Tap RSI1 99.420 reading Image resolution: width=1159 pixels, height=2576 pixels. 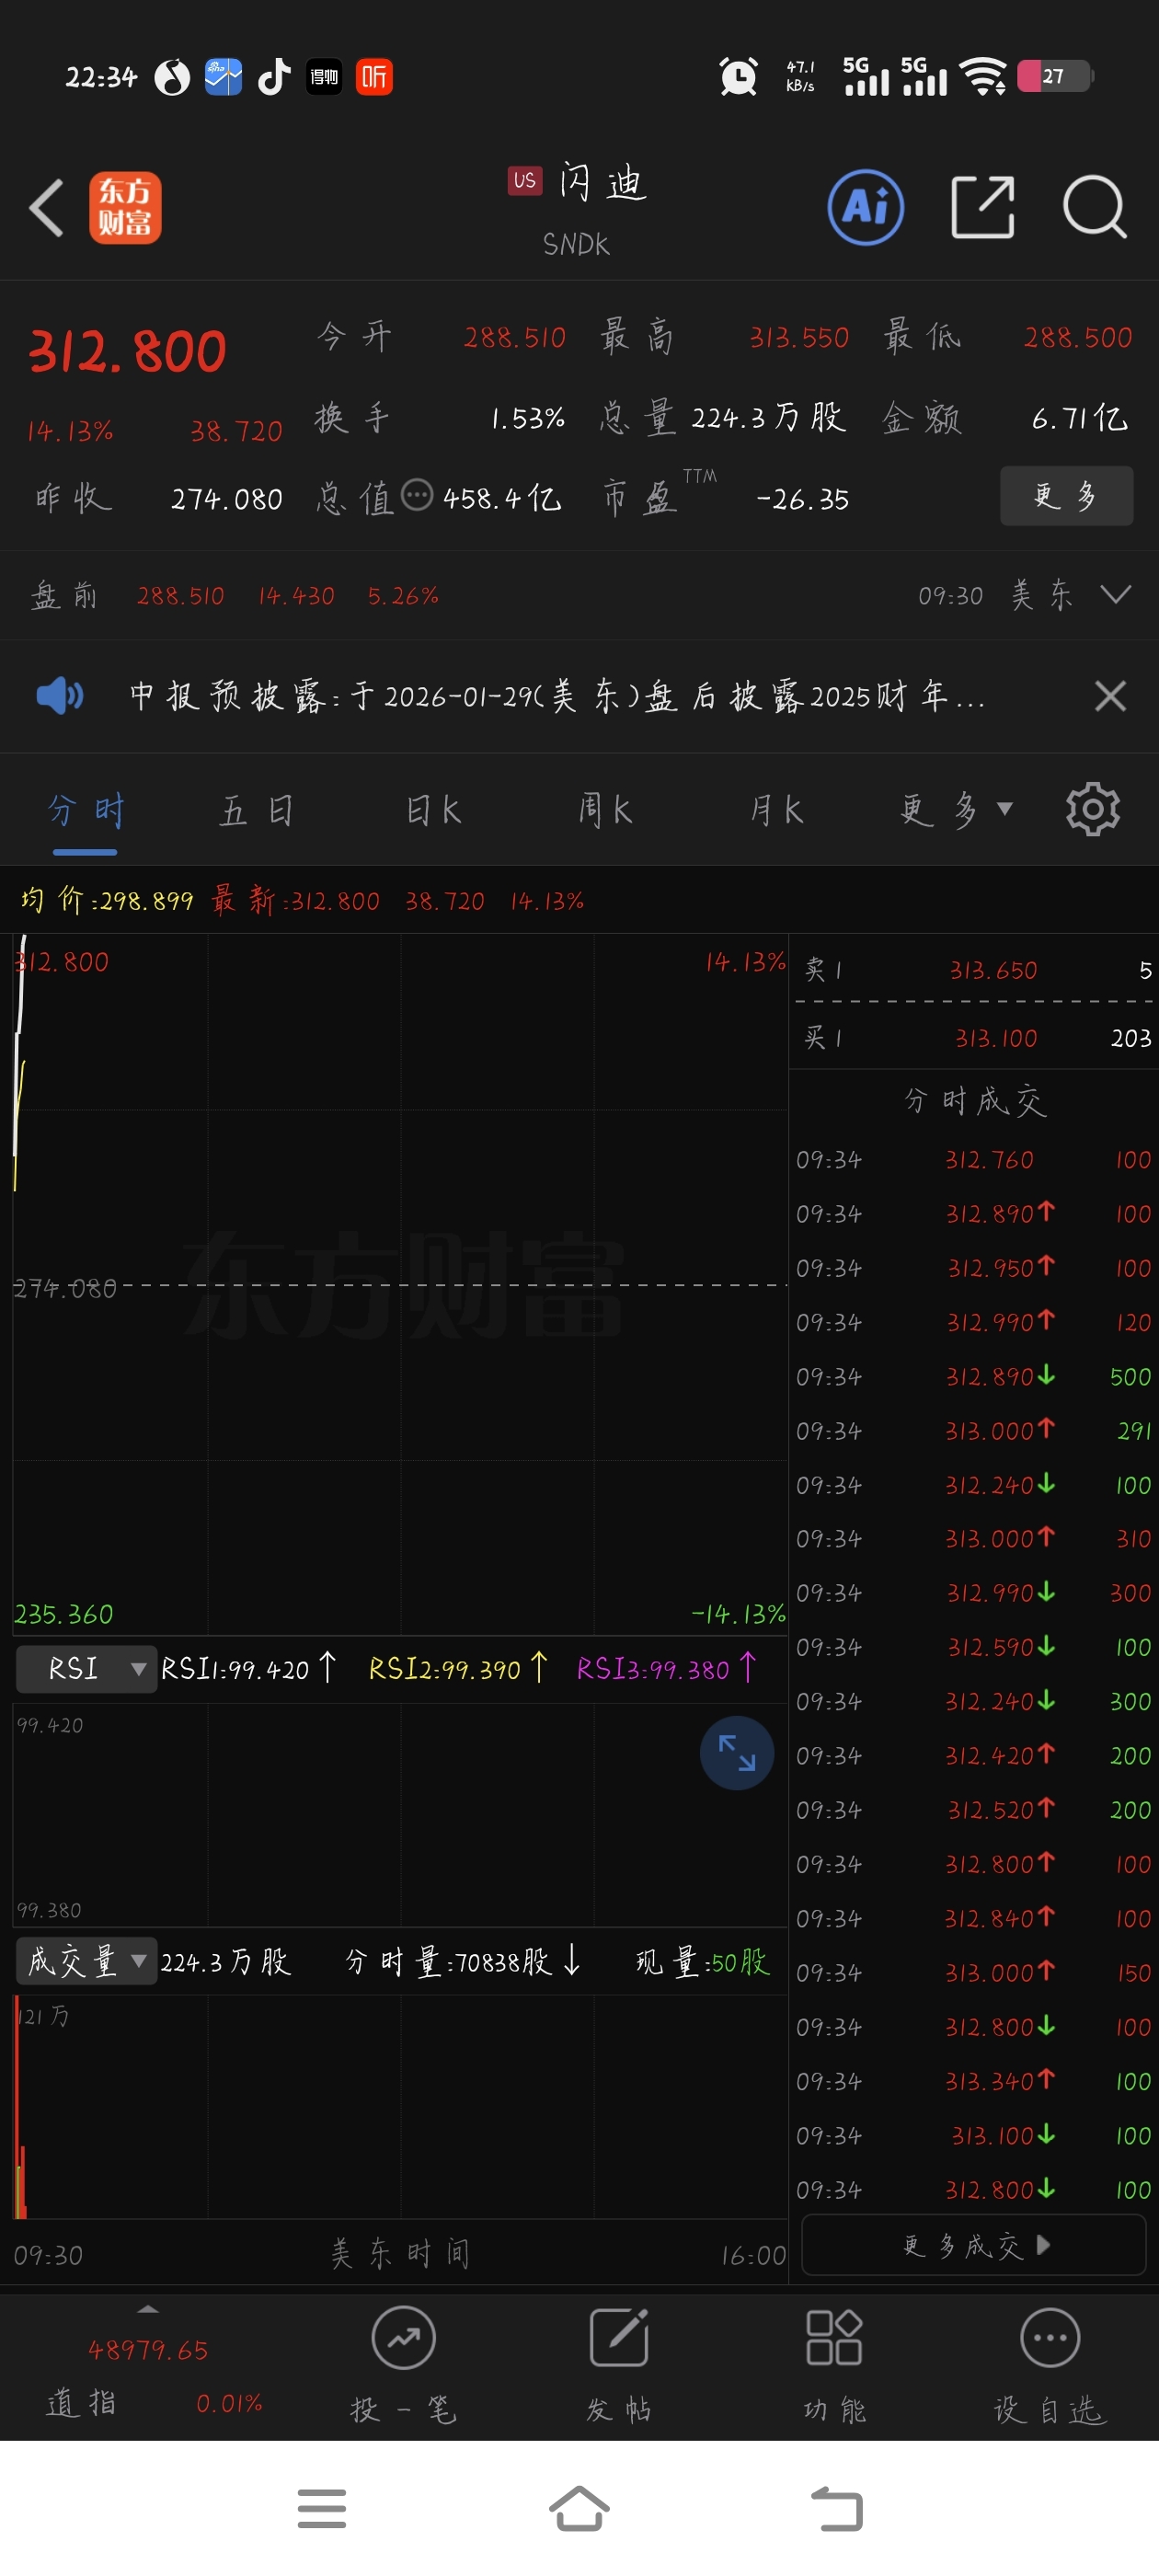pyautogui.click(x=248, y=1669)
